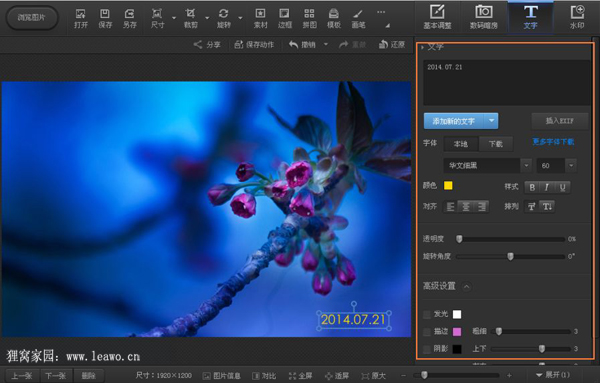Go to 上一张 (previous image)
The height and width of the screenshot is (383, 600).
21,376
